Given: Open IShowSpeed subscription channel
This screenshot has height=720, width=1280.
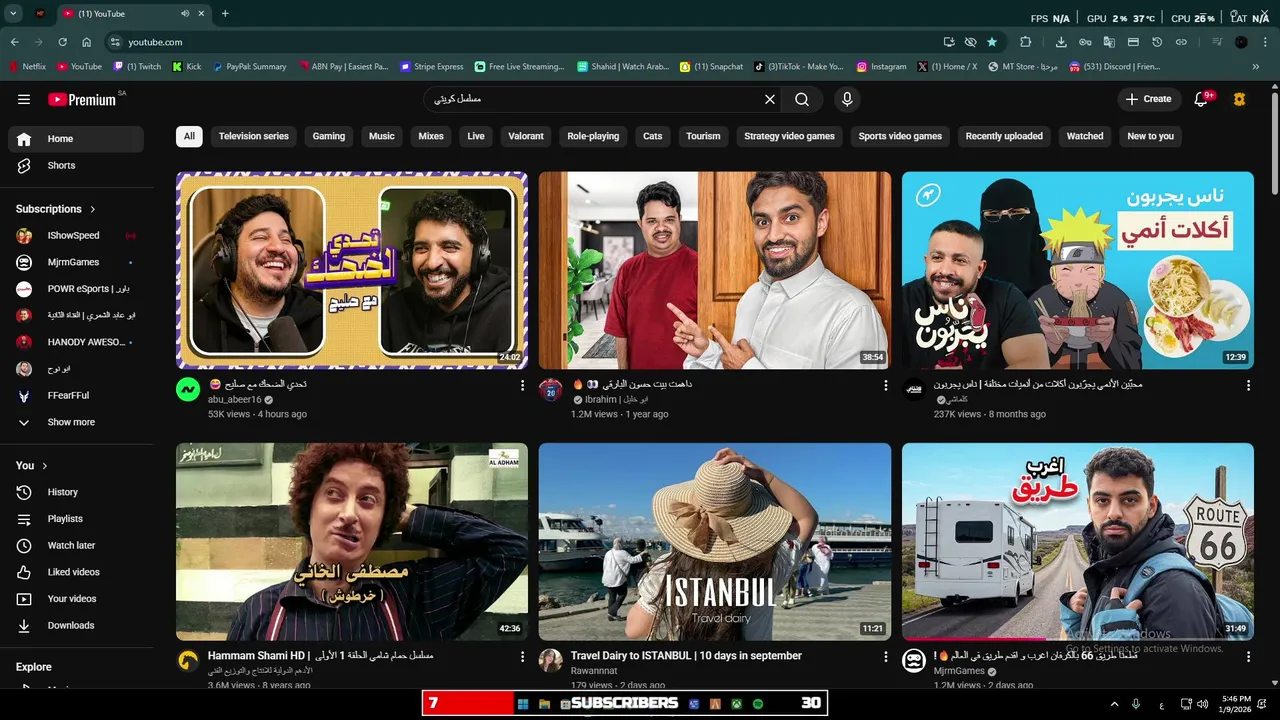Looking at the screenshot, I should (76, 236).
